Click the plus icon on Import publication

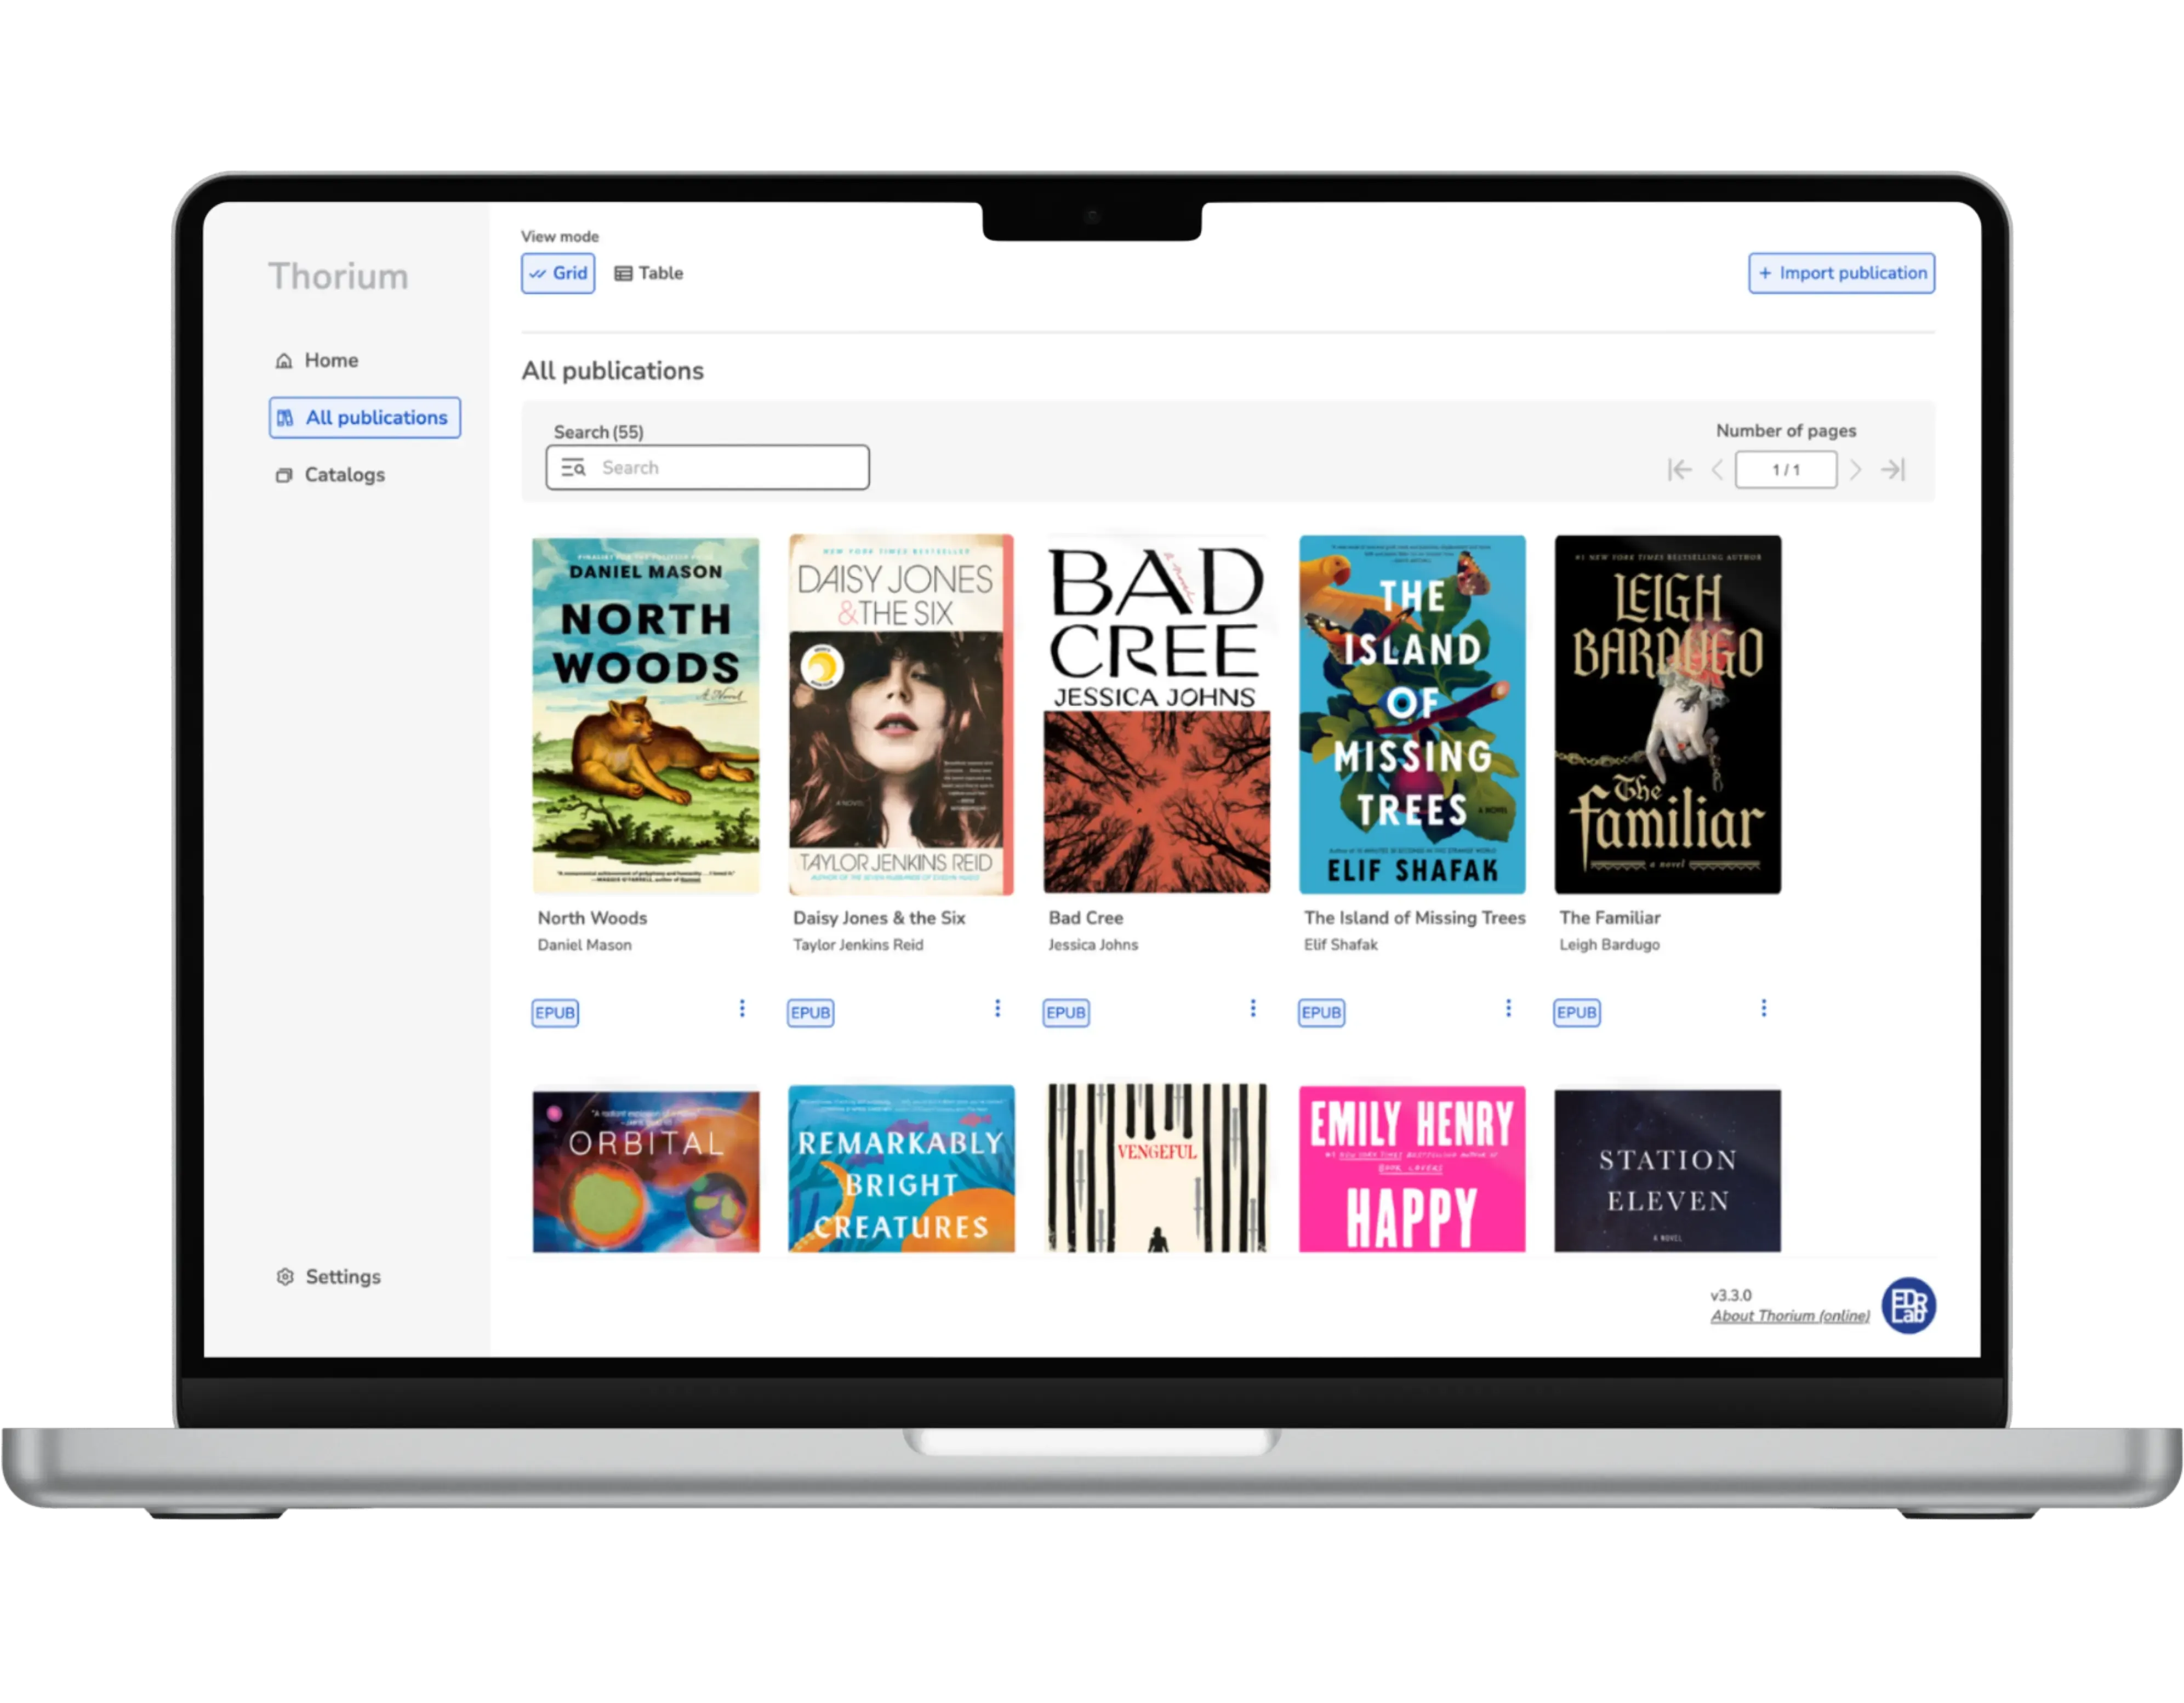(x=1765, y=273)
